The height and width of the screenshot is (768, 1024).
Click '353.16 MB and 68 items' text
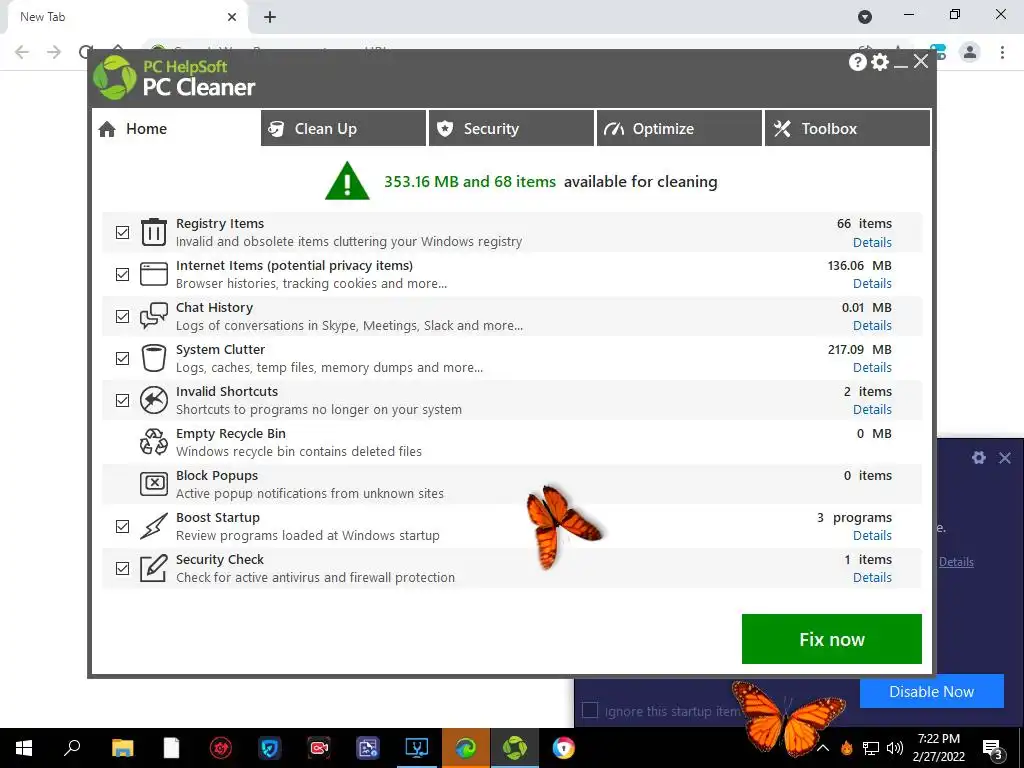[470, 182]
